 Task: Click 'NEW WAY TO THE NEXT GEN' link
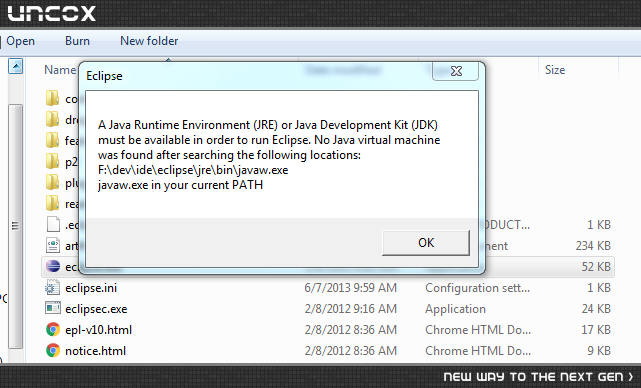[538, 377]
